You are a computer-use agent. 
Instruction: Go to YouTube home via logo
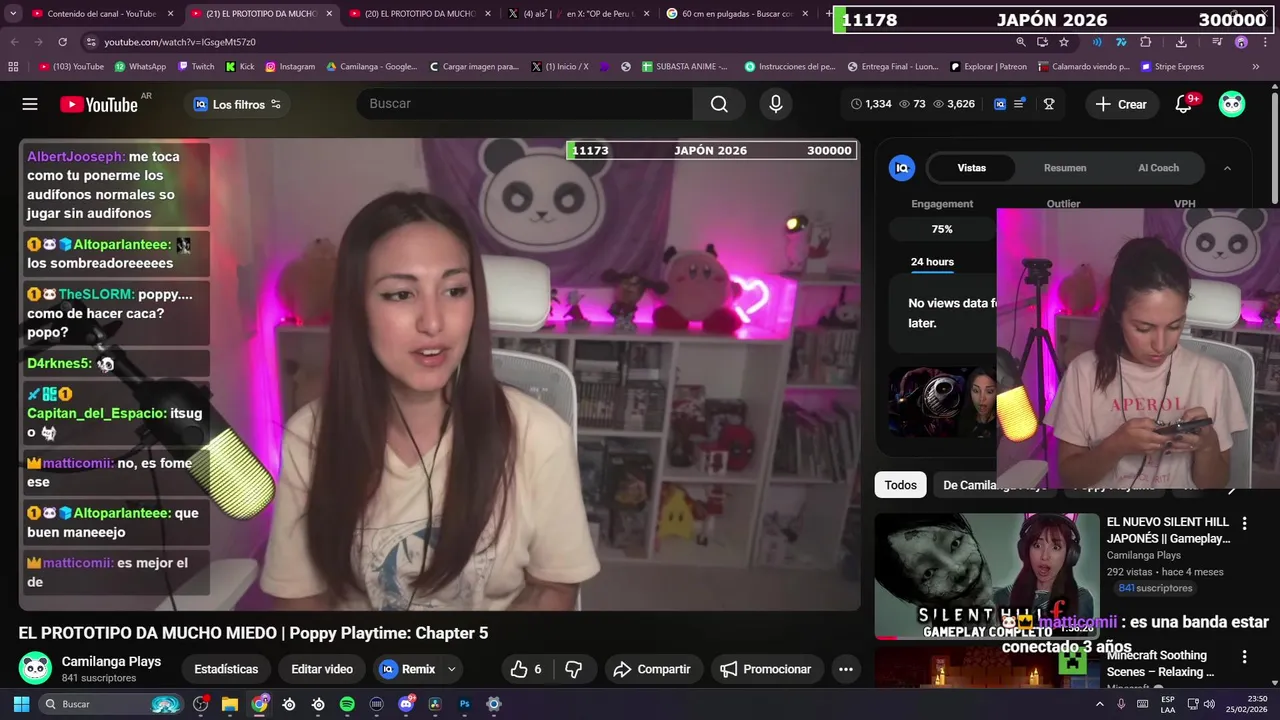click(x=98, y=104)
